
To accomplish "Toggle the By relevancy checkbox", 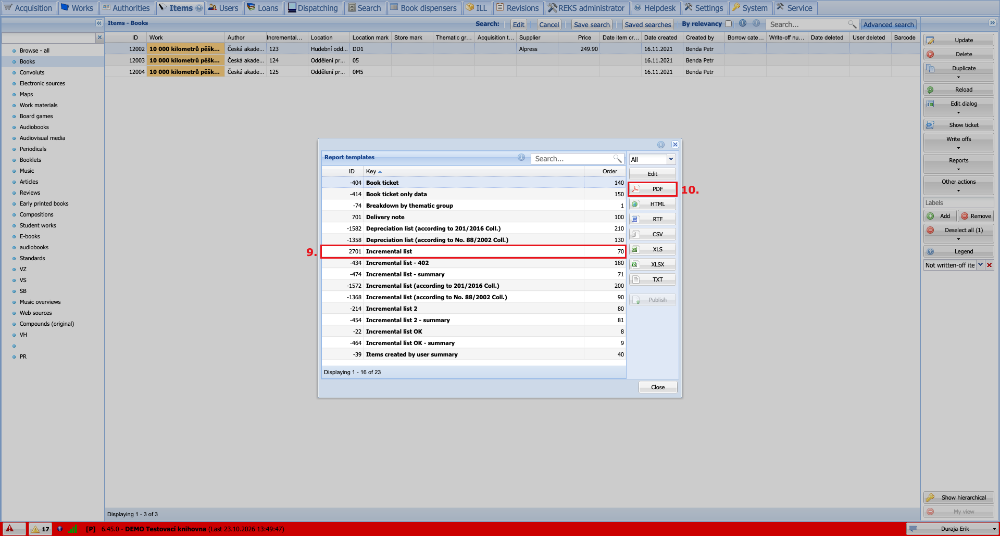I will click(x=729, y=24).
